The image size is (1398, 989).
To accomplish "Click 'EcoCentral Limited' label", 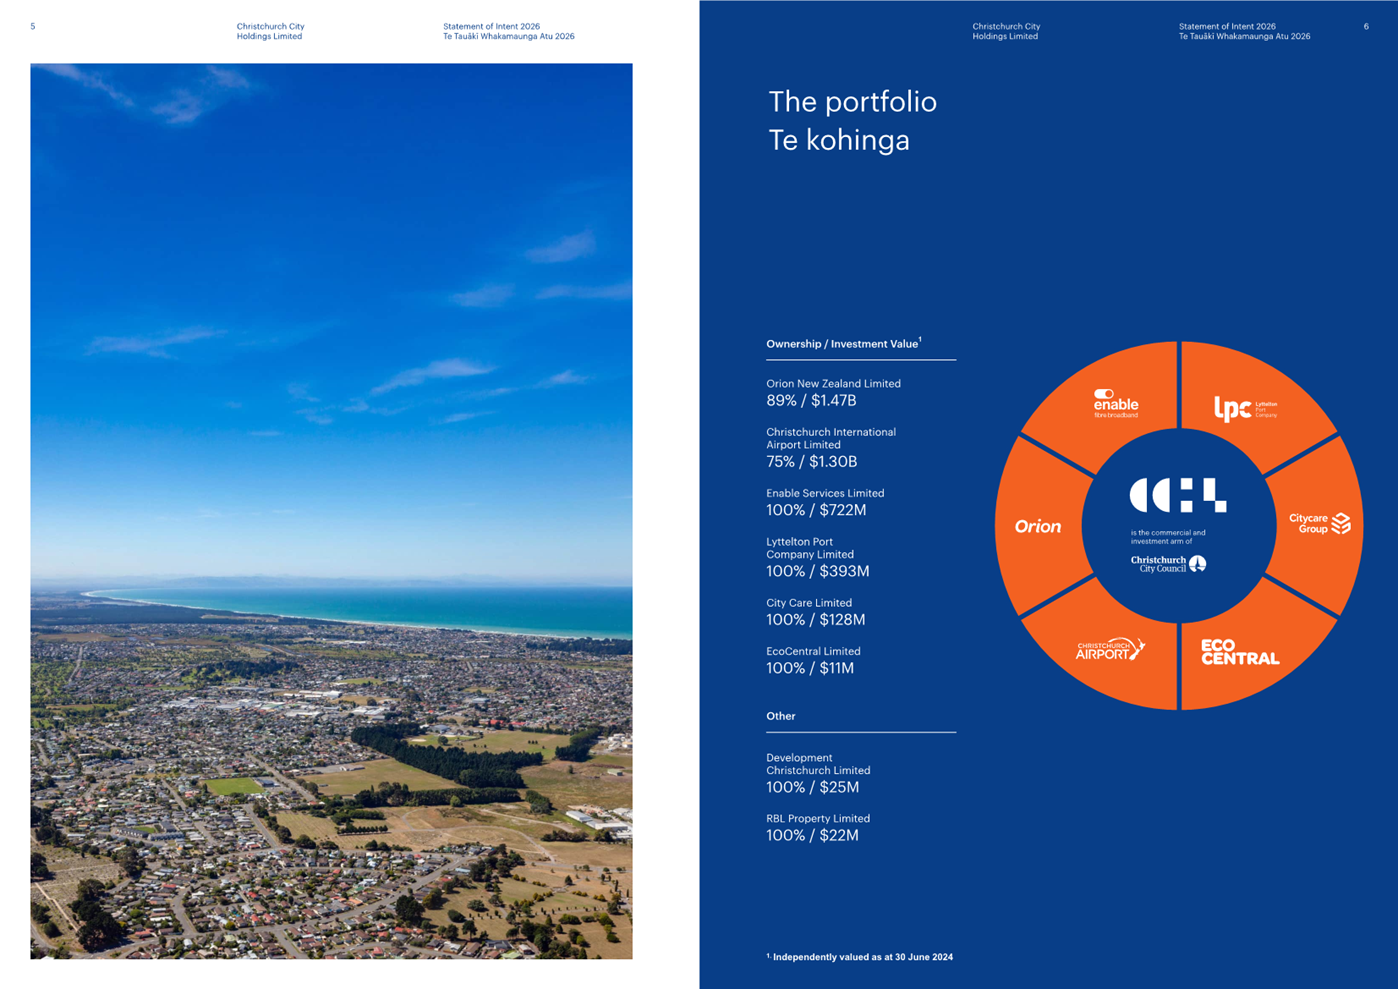I will [813, 651].
